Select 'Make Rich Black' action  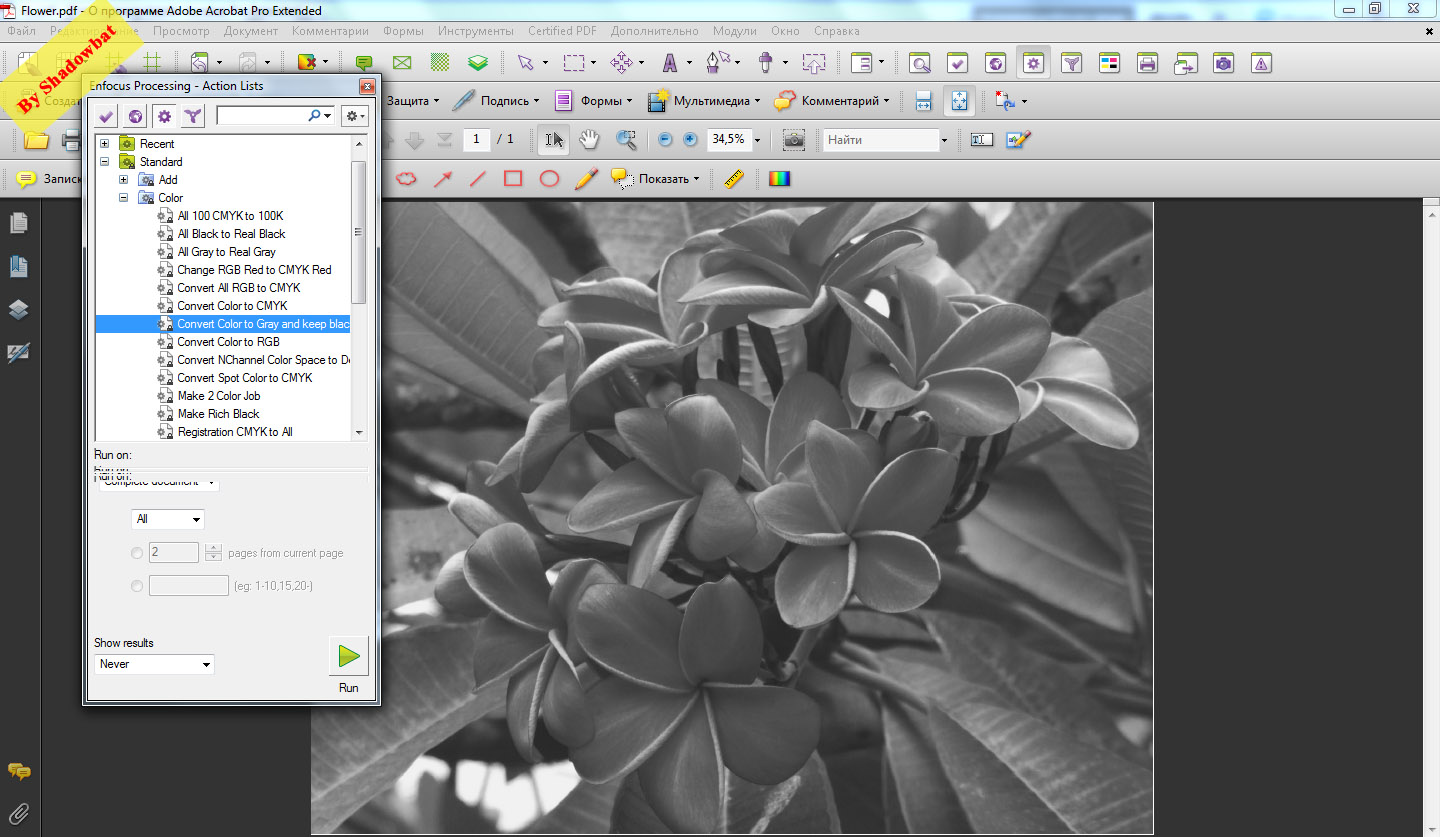coord(218,414)
